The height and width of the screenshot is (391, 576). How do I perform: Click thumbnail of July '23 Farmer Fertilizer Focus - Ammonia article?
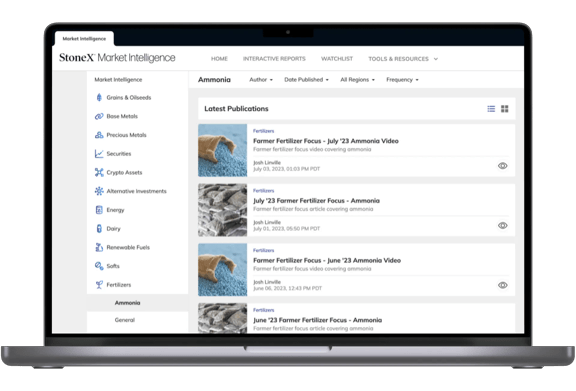(x=223, y=210)
